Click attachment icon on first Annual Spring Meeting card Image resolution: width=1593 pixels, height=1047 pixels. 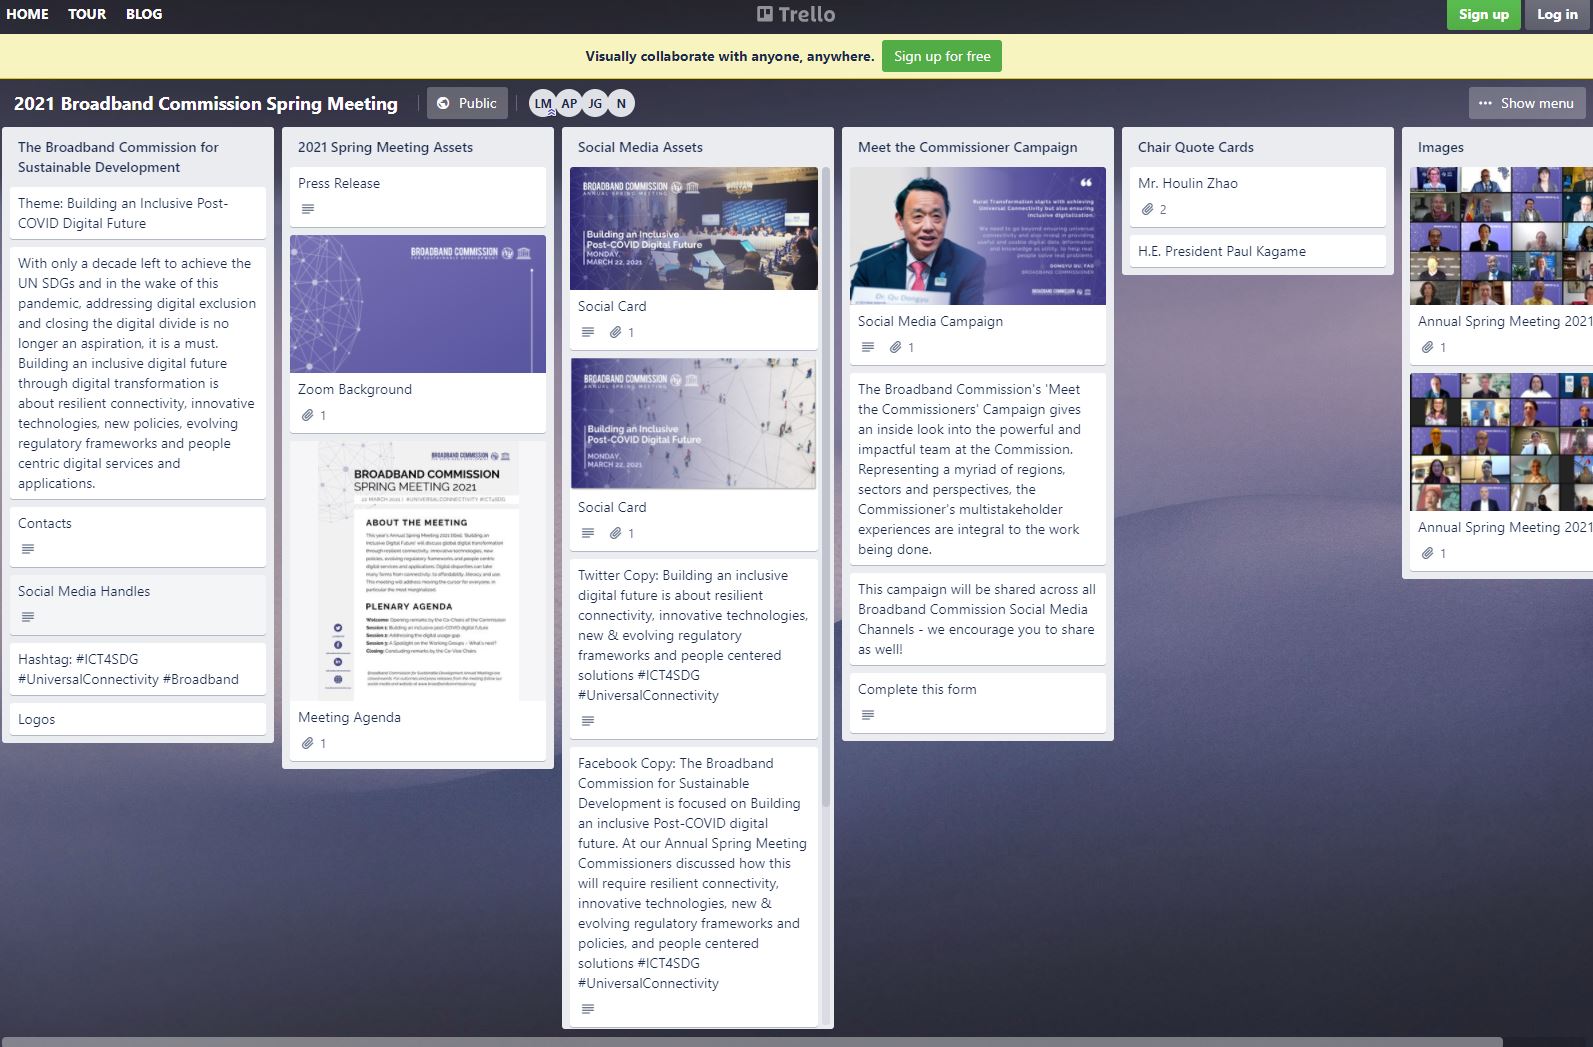pyautogui.click(x=1428, y=347)
